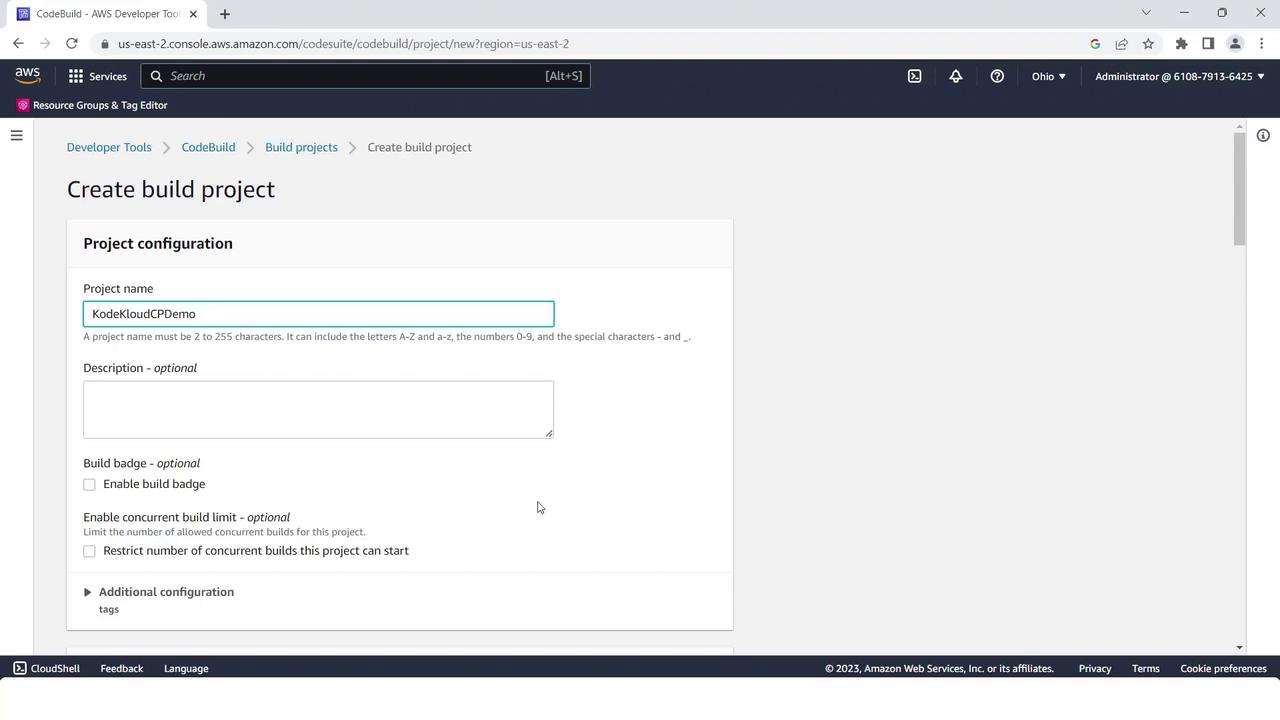Image resolution: width=1280 pixels, height=720 pixels.
Task: Reload the page with refresh icon
Action: (x=72, y=44)
